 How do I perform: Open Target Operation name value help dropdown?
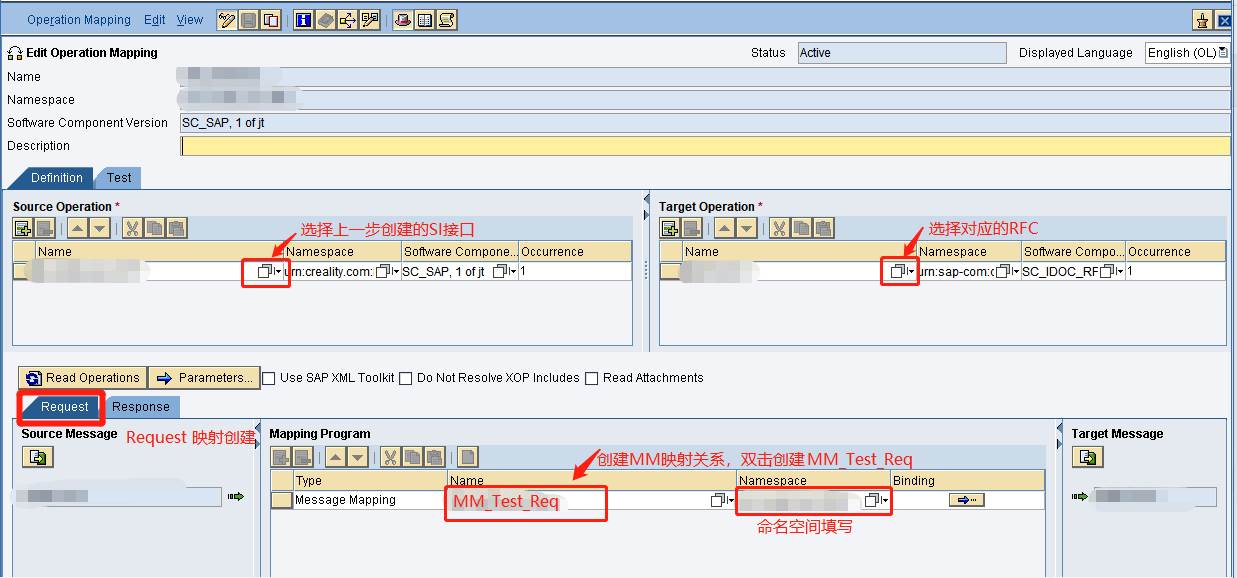(x=897, y=271)
